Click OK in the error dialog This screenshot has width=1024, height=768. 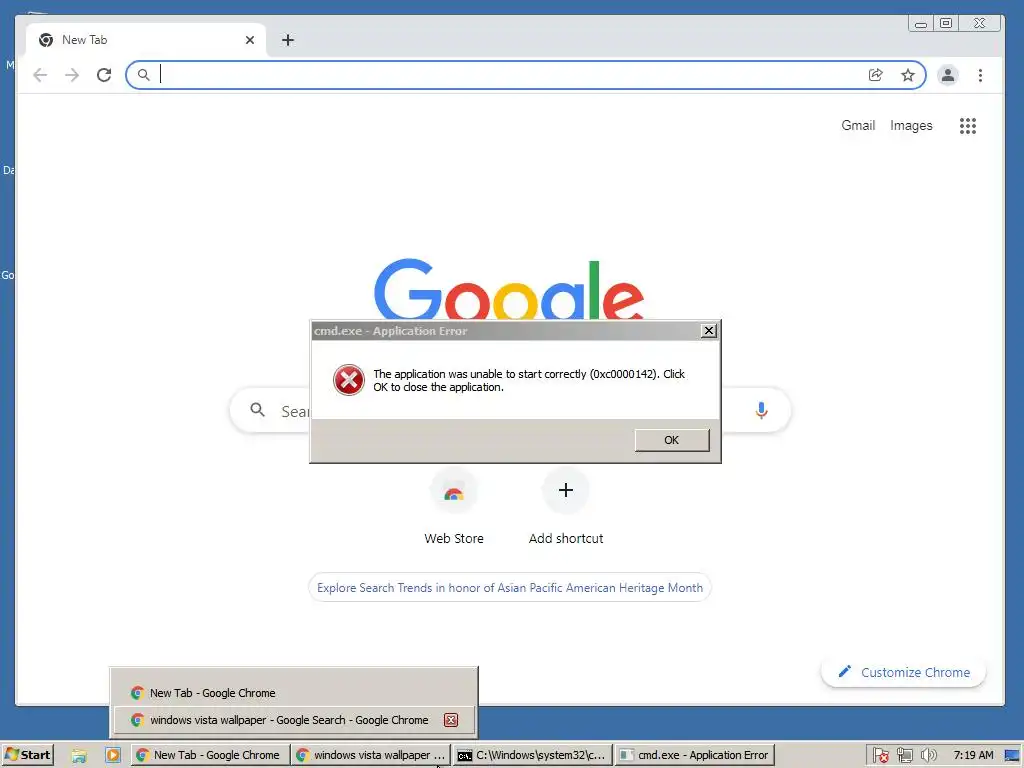click(672, 440)
